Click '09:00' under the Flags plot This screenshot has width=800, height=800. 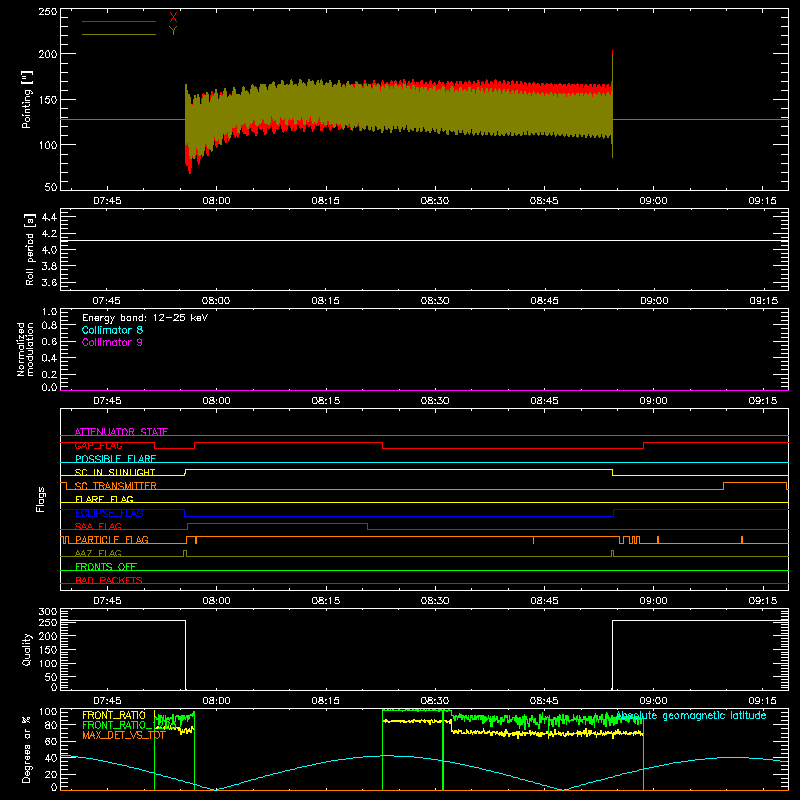point(654,601)
